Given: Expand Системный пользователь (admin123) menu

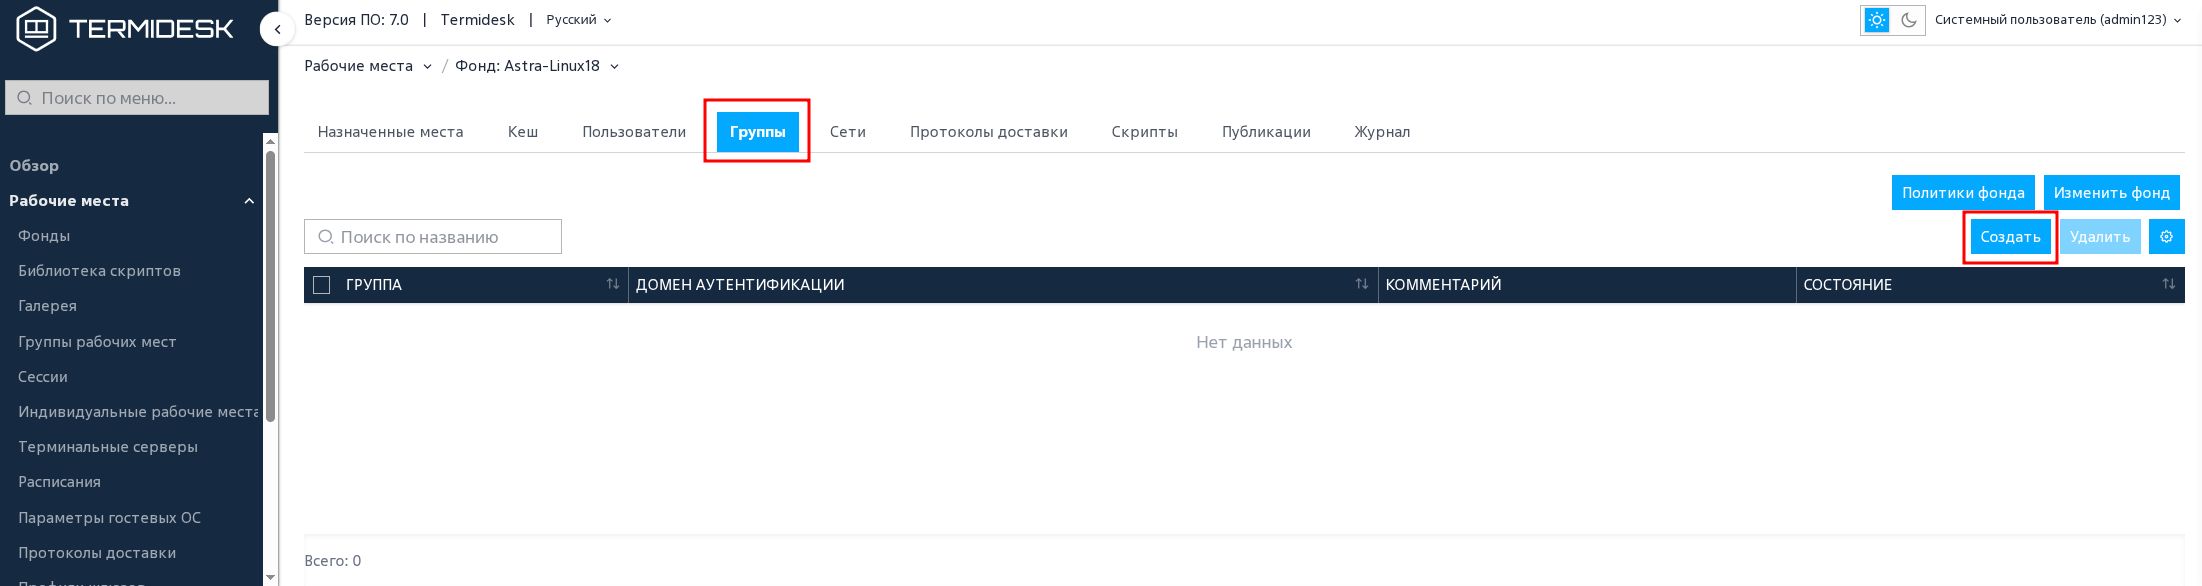Looking at the screenshot, I should 2058,20.
